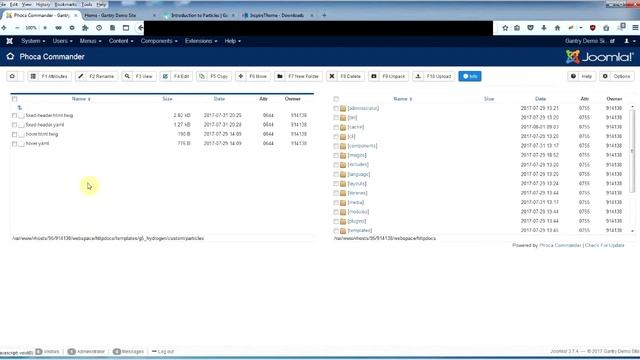
Task: Click the F2 Rename pencil button
Action: (97, 76)
